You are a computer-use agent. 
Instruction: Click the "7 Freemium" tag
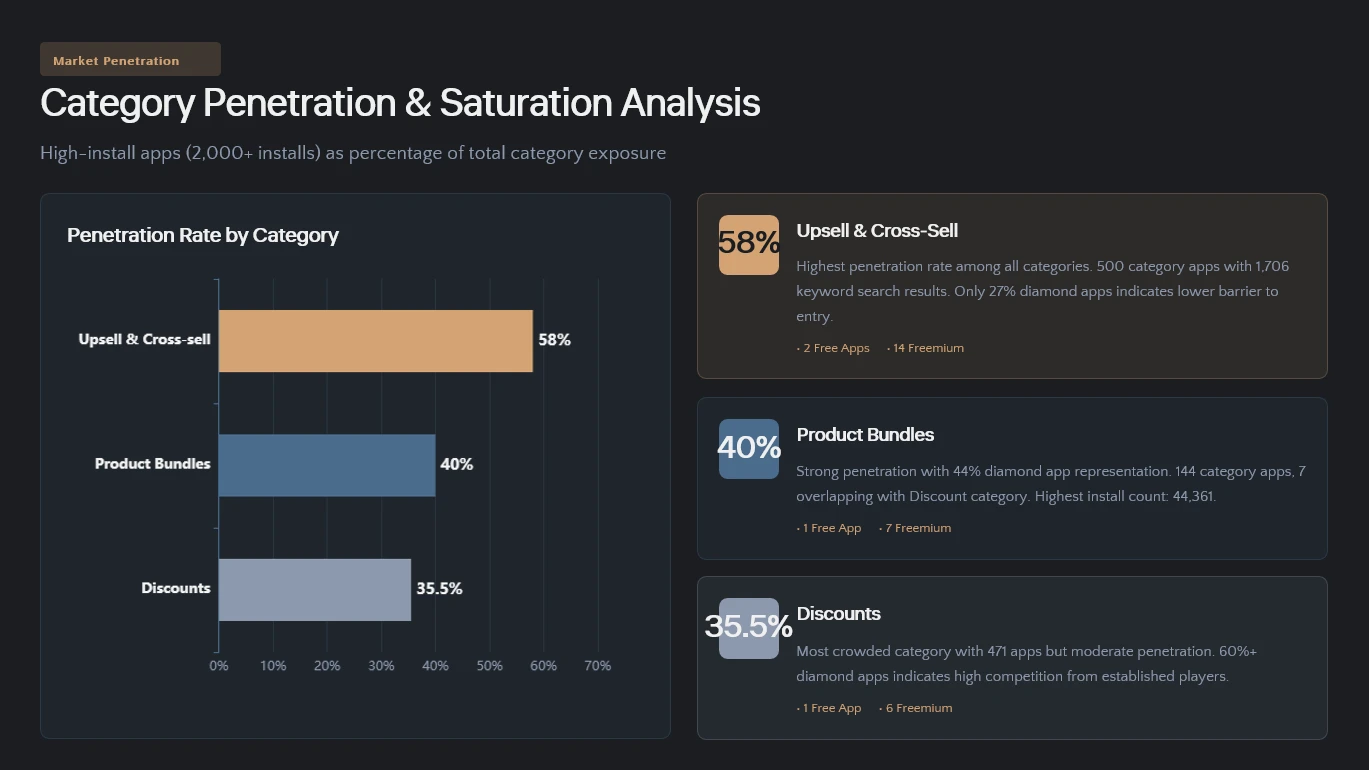point(917,528)
